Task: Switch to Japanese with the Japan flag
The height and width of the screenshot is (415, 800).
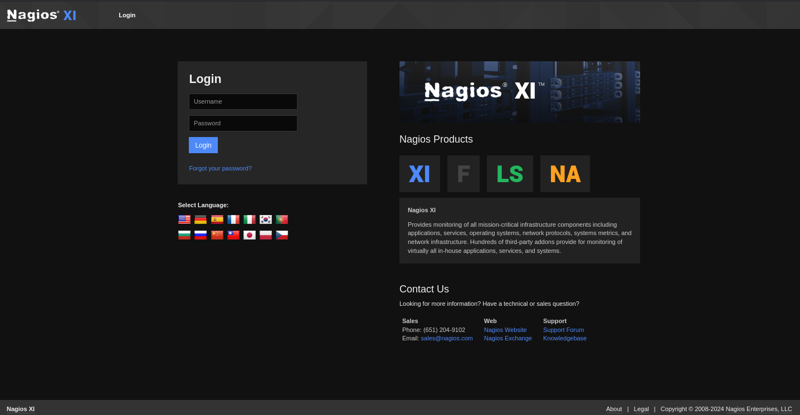Action: tap(249, 235)
